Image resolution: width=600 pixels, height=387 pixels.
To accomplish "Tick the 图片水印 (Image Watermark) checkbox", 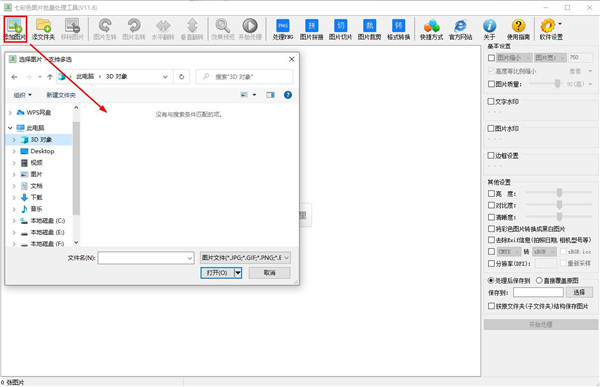I will tap(491, 128).
